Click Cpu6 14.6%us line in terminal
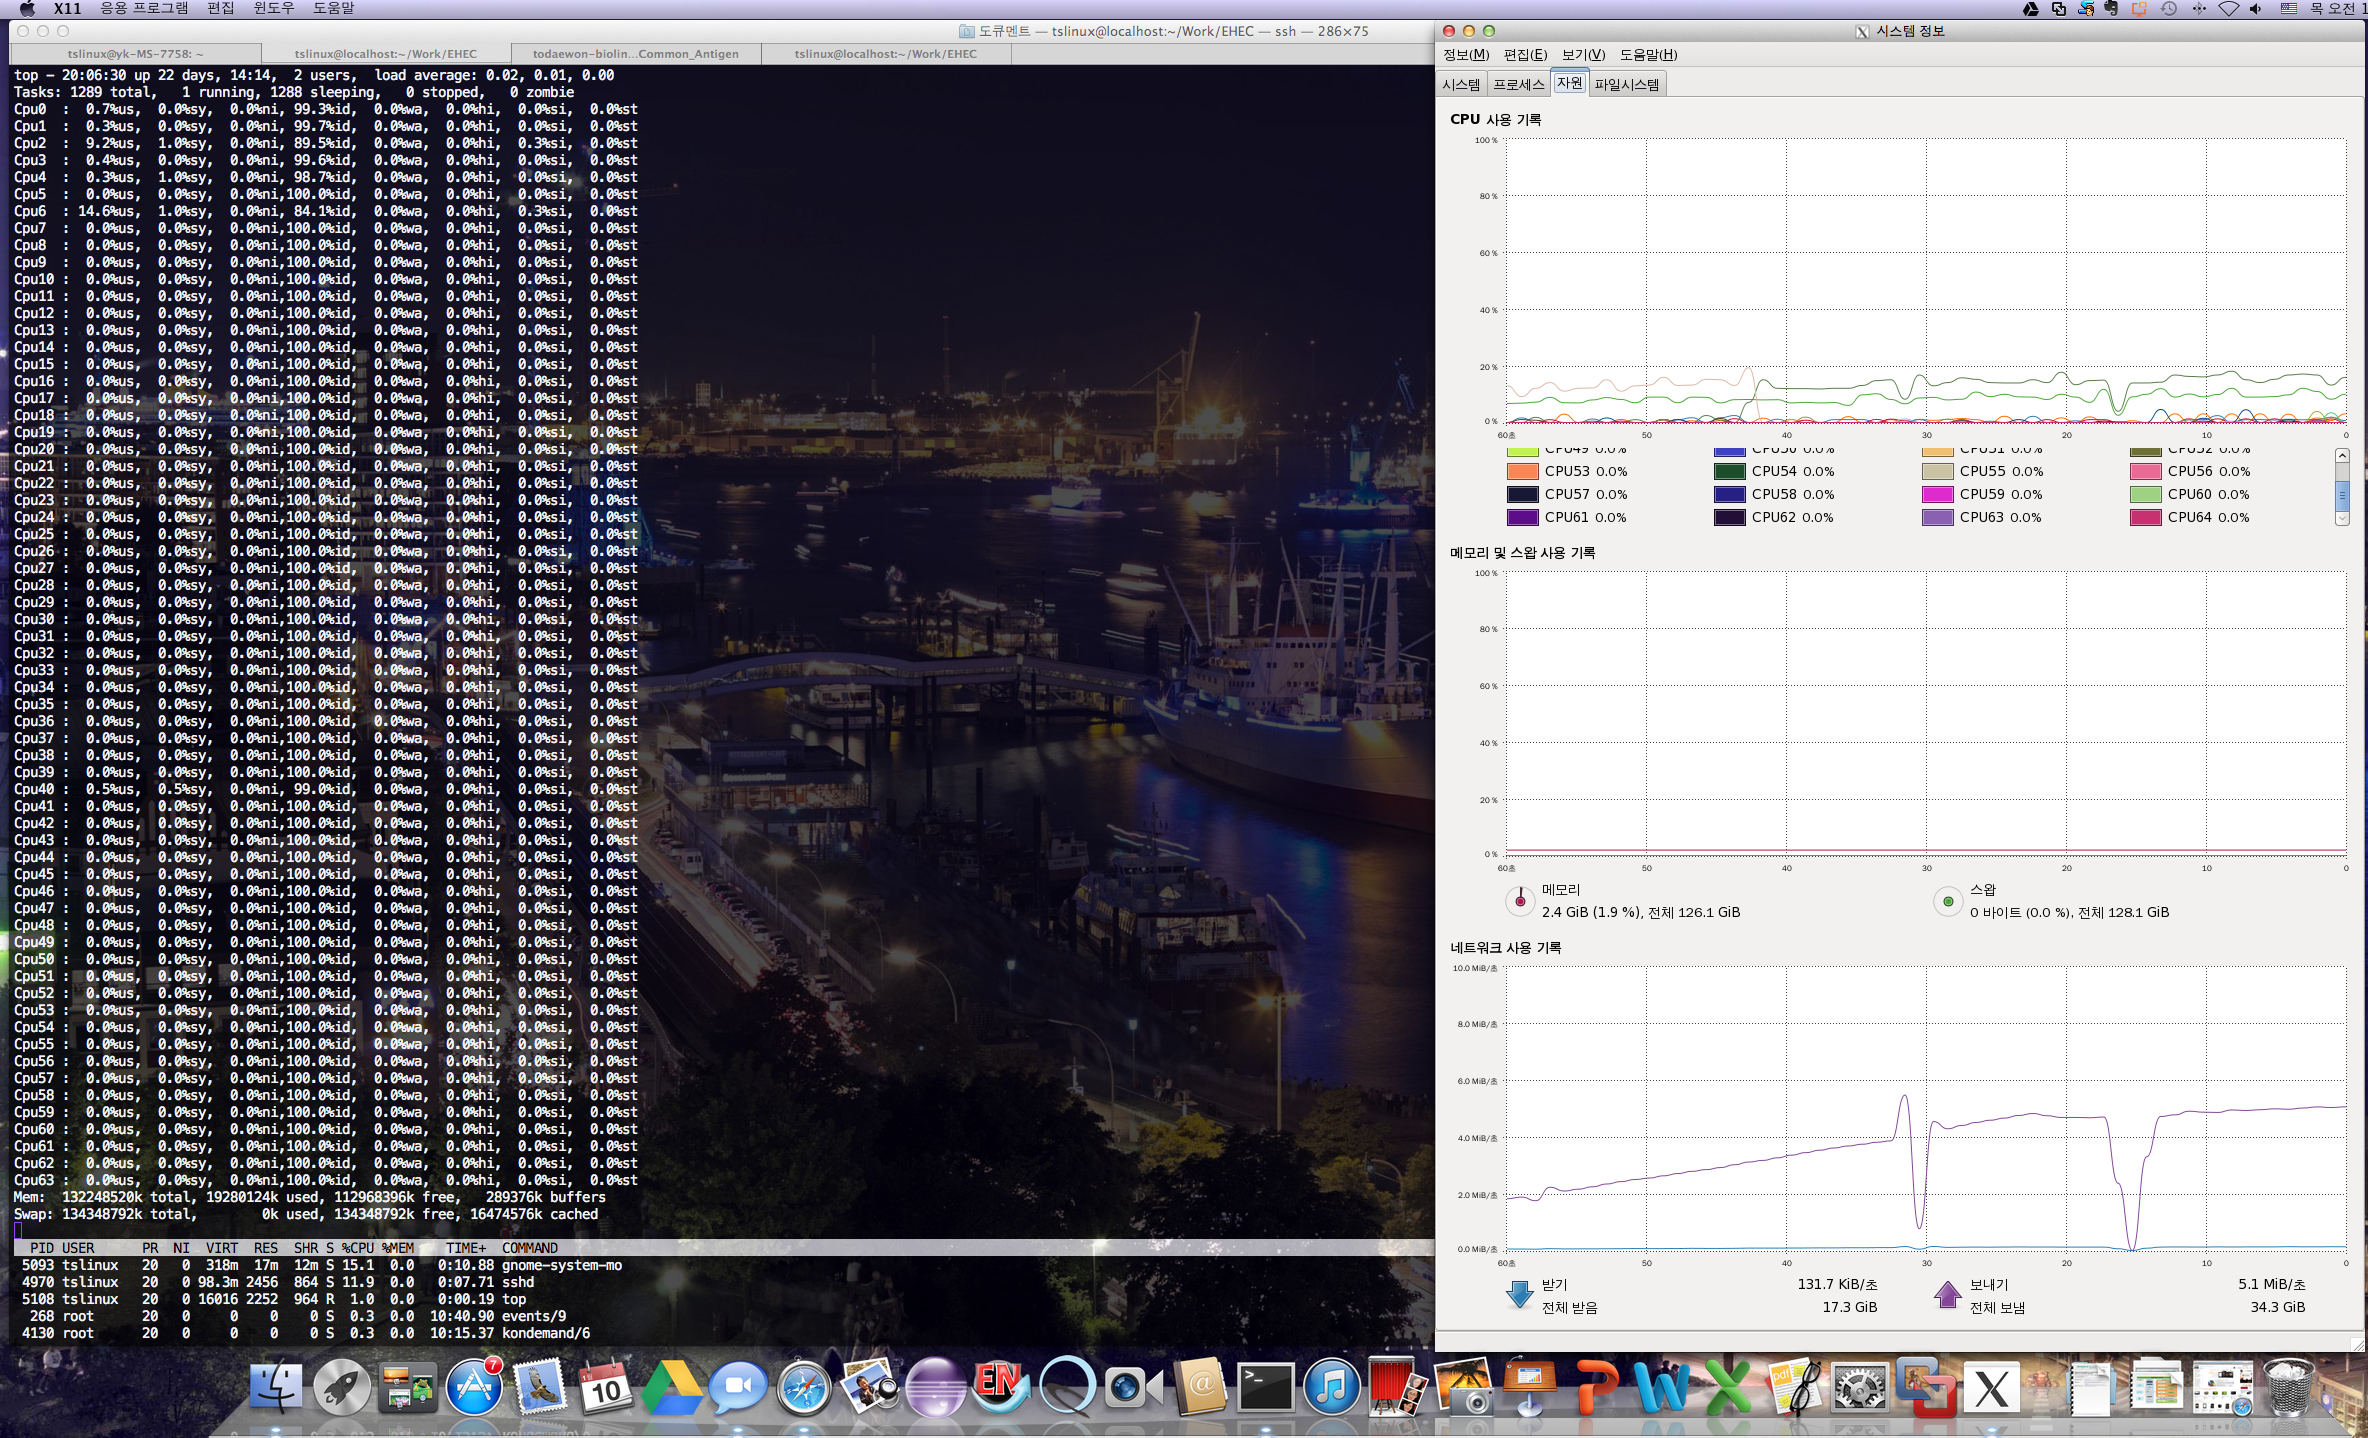This screenshot has width=2368, height=1438. click(326, 212)
